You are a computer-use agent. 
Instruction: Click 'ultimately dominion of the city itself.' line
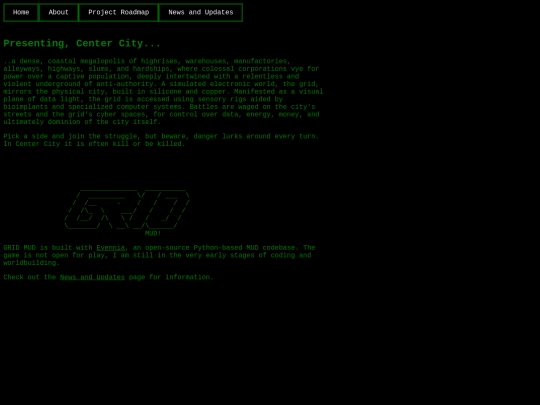(x=82, y=122)
